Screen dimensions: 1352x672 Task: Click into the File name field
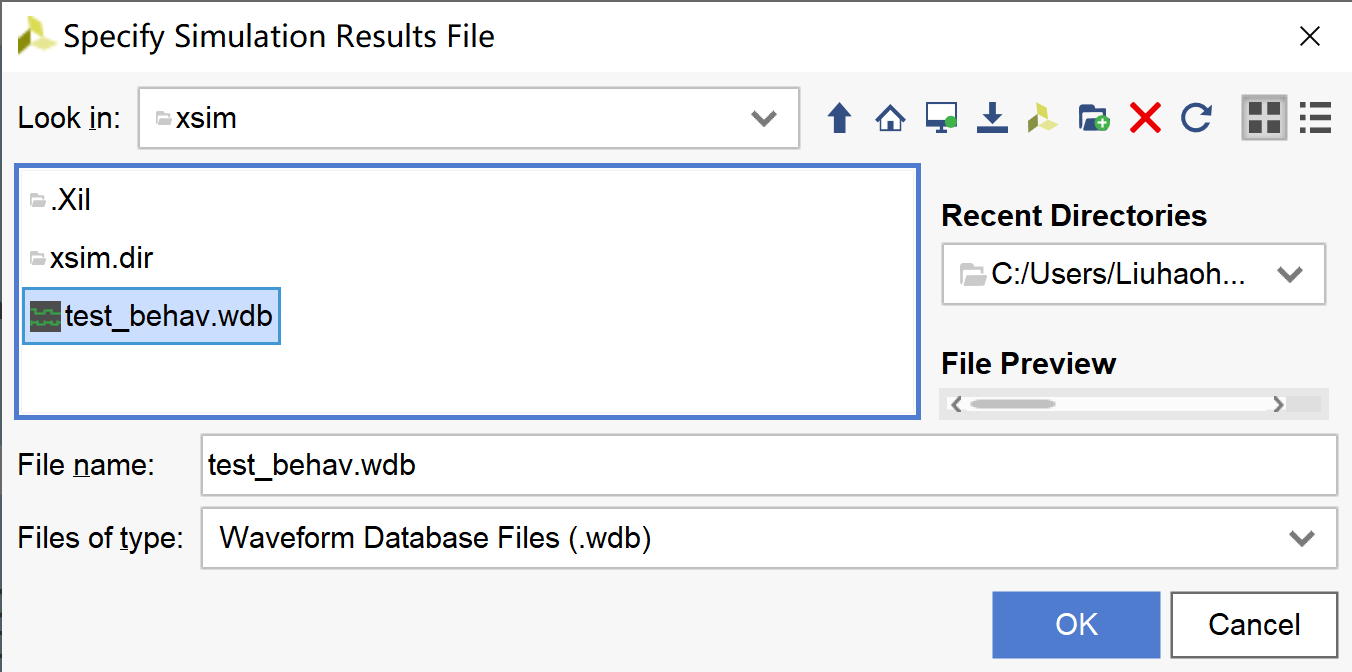pos(769,465)
